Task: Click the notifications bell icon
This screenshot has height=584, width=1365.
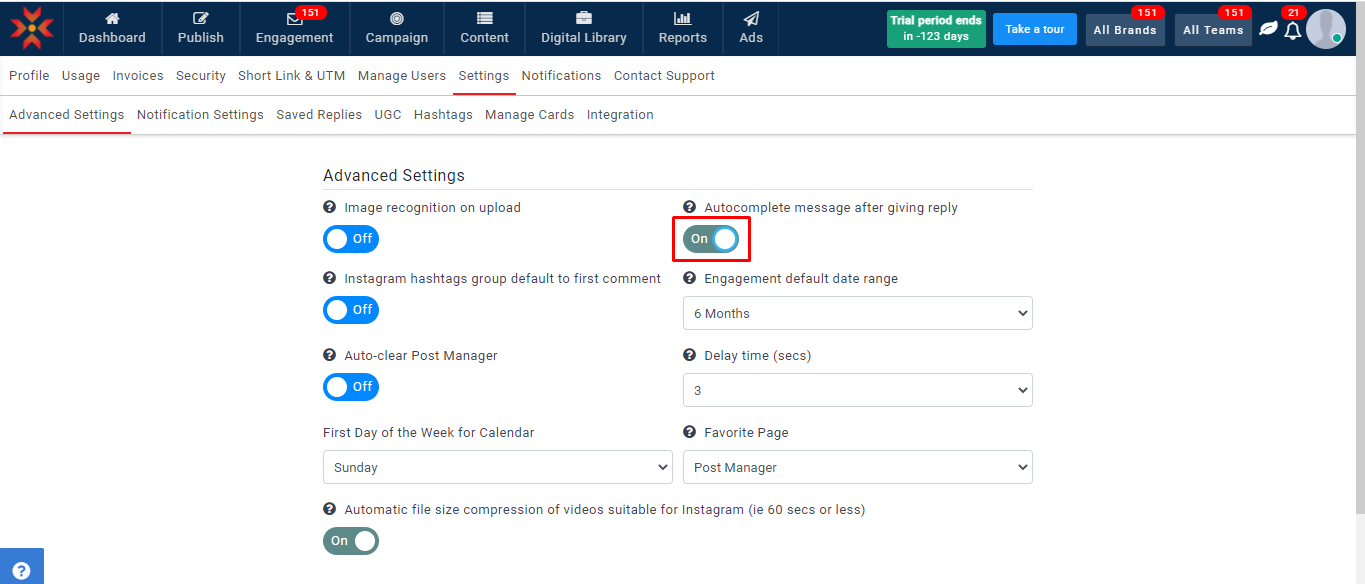Action: (1293, 30)
